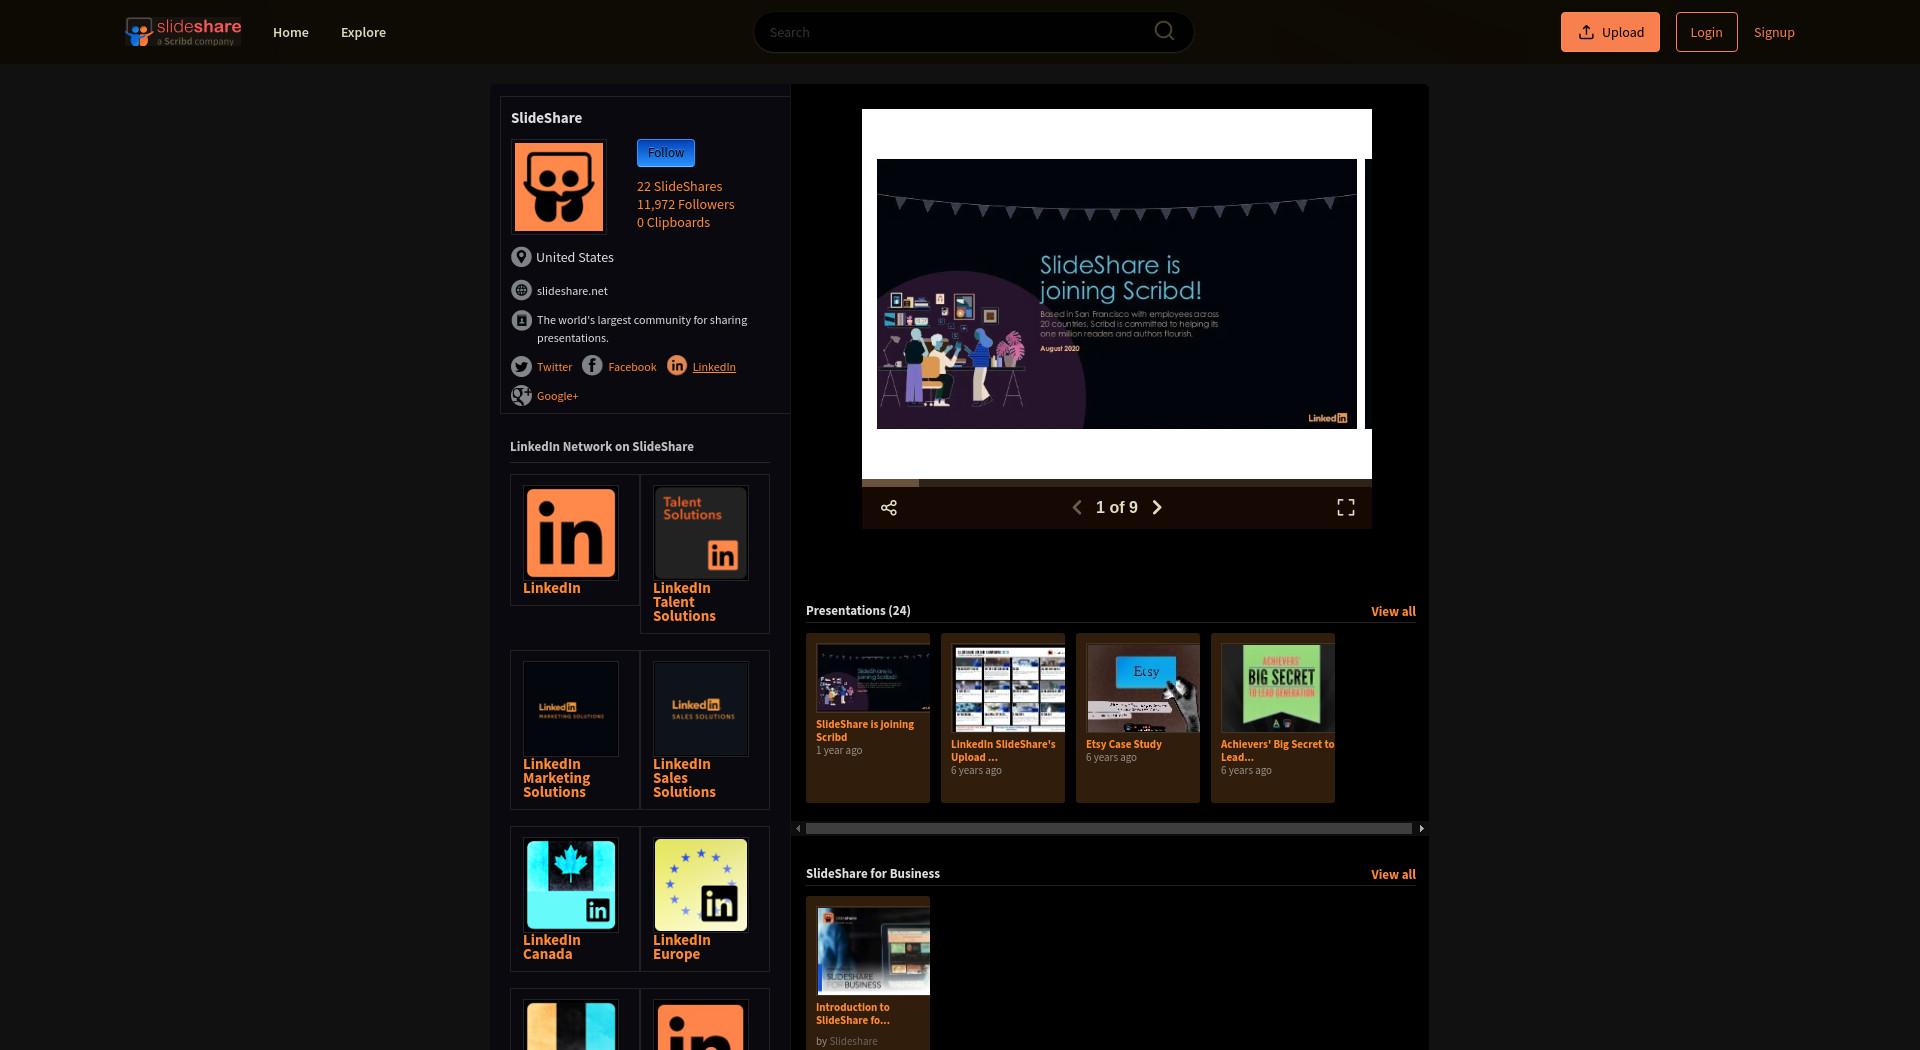The image size is (1920, 1050).
Task: Open 'LinkedIn Marketing Solutions' title link
Action: pos(556,778)
